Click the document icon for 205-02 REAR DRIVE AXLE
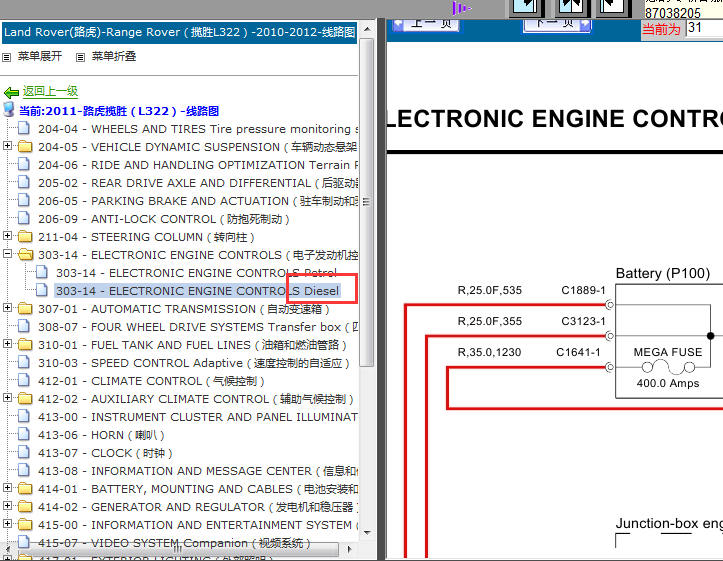The image size is (723, 561). pyautogui.click(x=24, y=182)
